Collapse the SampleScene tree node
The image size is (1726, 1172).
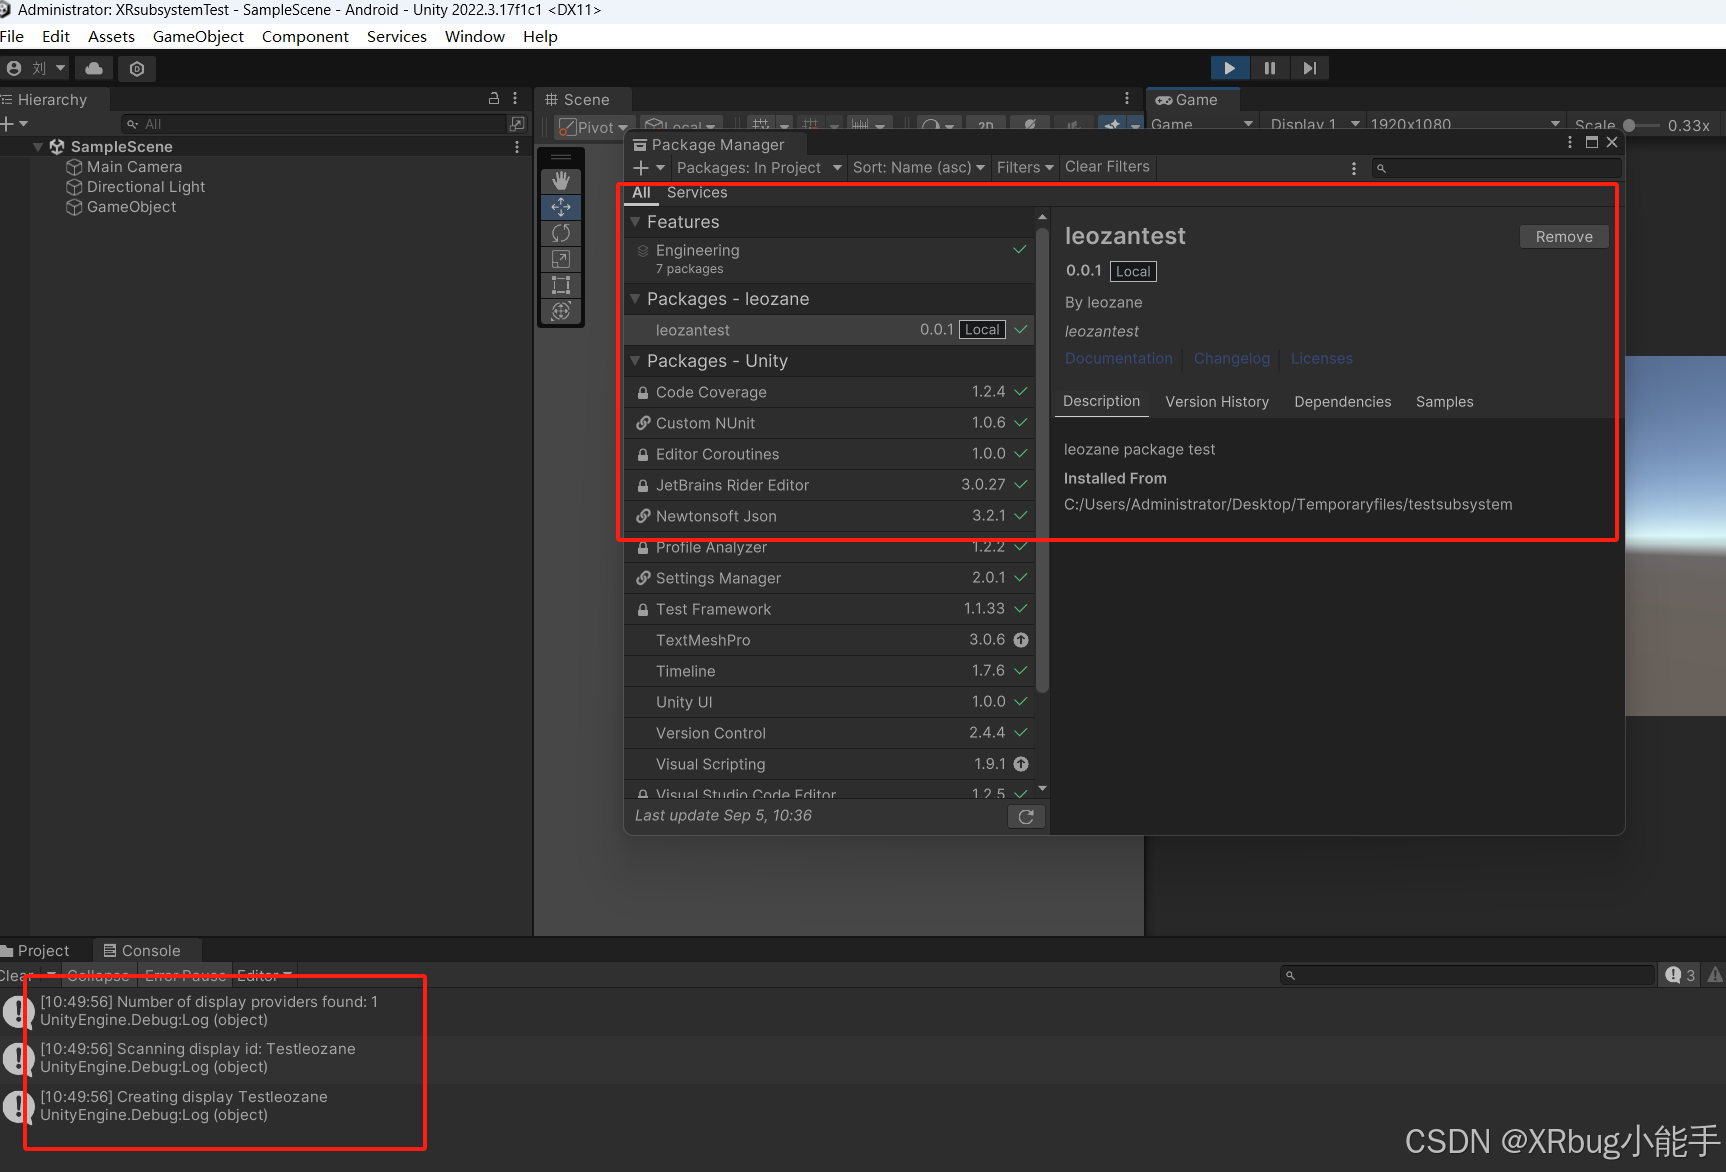[x=38, y=147]
